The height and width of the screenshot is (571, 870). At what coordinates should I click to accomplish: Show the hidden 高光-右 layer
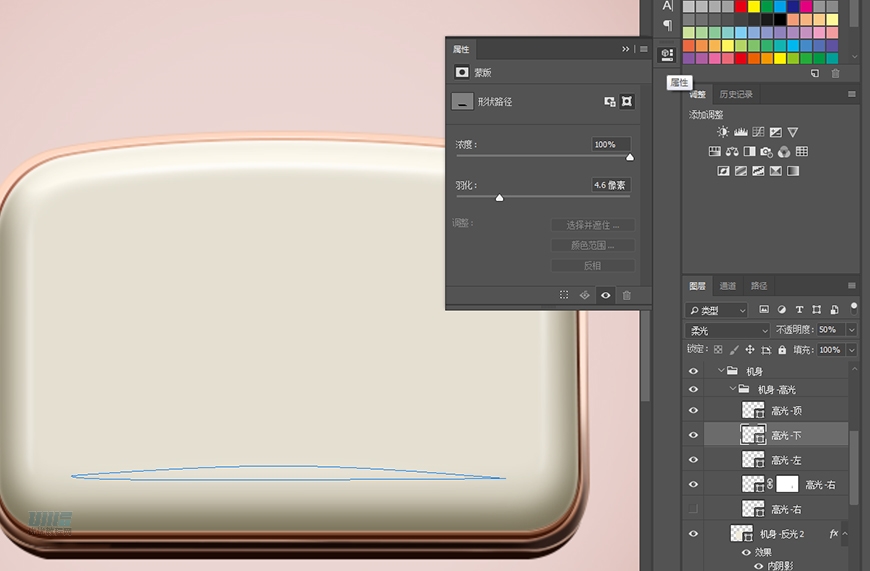click(693, 509)
